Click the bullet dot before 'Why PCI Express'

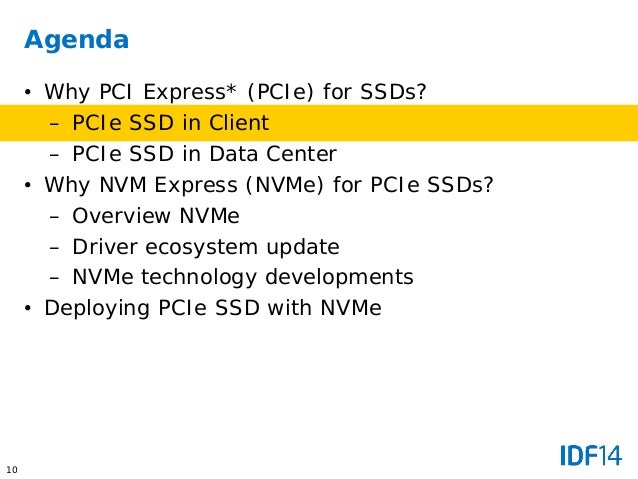pyautogui.click(x=28, y=92)
